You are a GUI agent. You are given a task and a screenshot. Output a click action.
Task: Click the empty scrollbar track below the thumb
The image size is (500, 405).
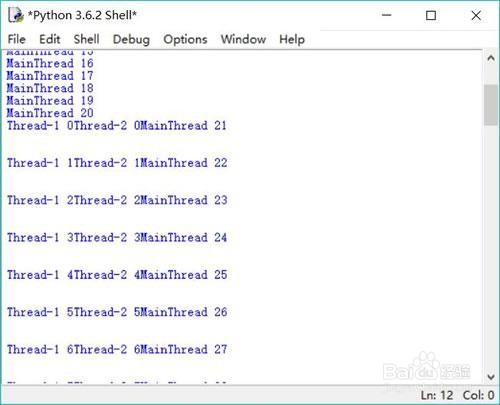[491, 247]
